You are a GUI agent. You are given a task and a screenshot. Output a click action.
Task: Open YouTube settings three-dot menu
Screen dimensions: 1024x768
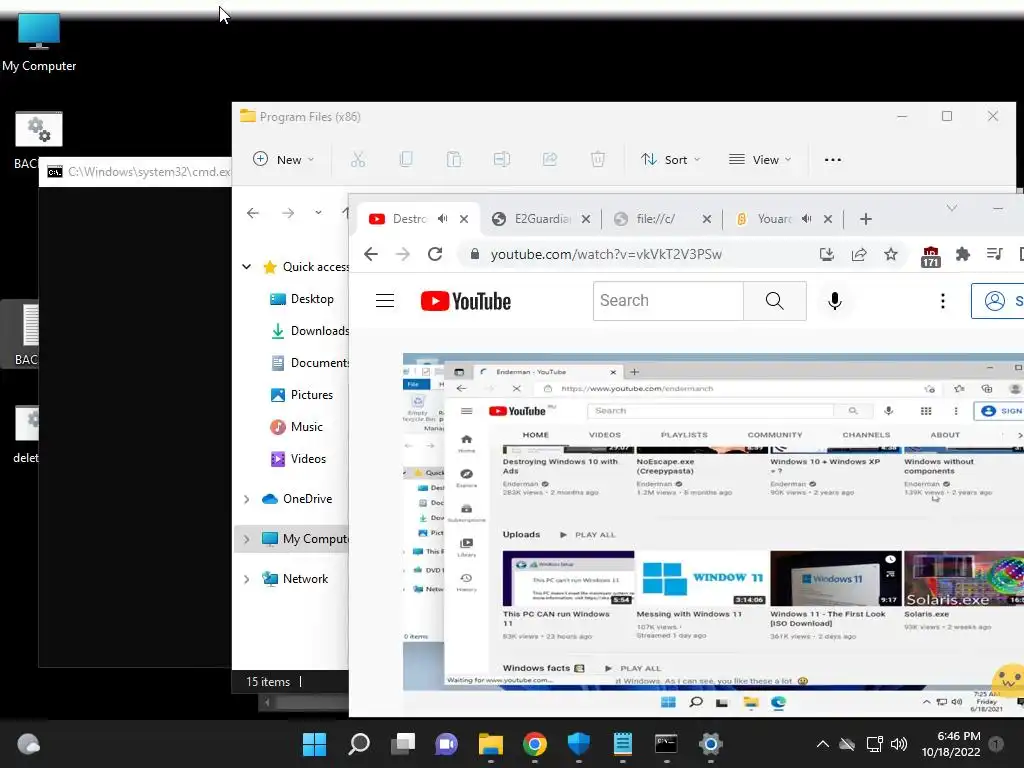point(942,300)
